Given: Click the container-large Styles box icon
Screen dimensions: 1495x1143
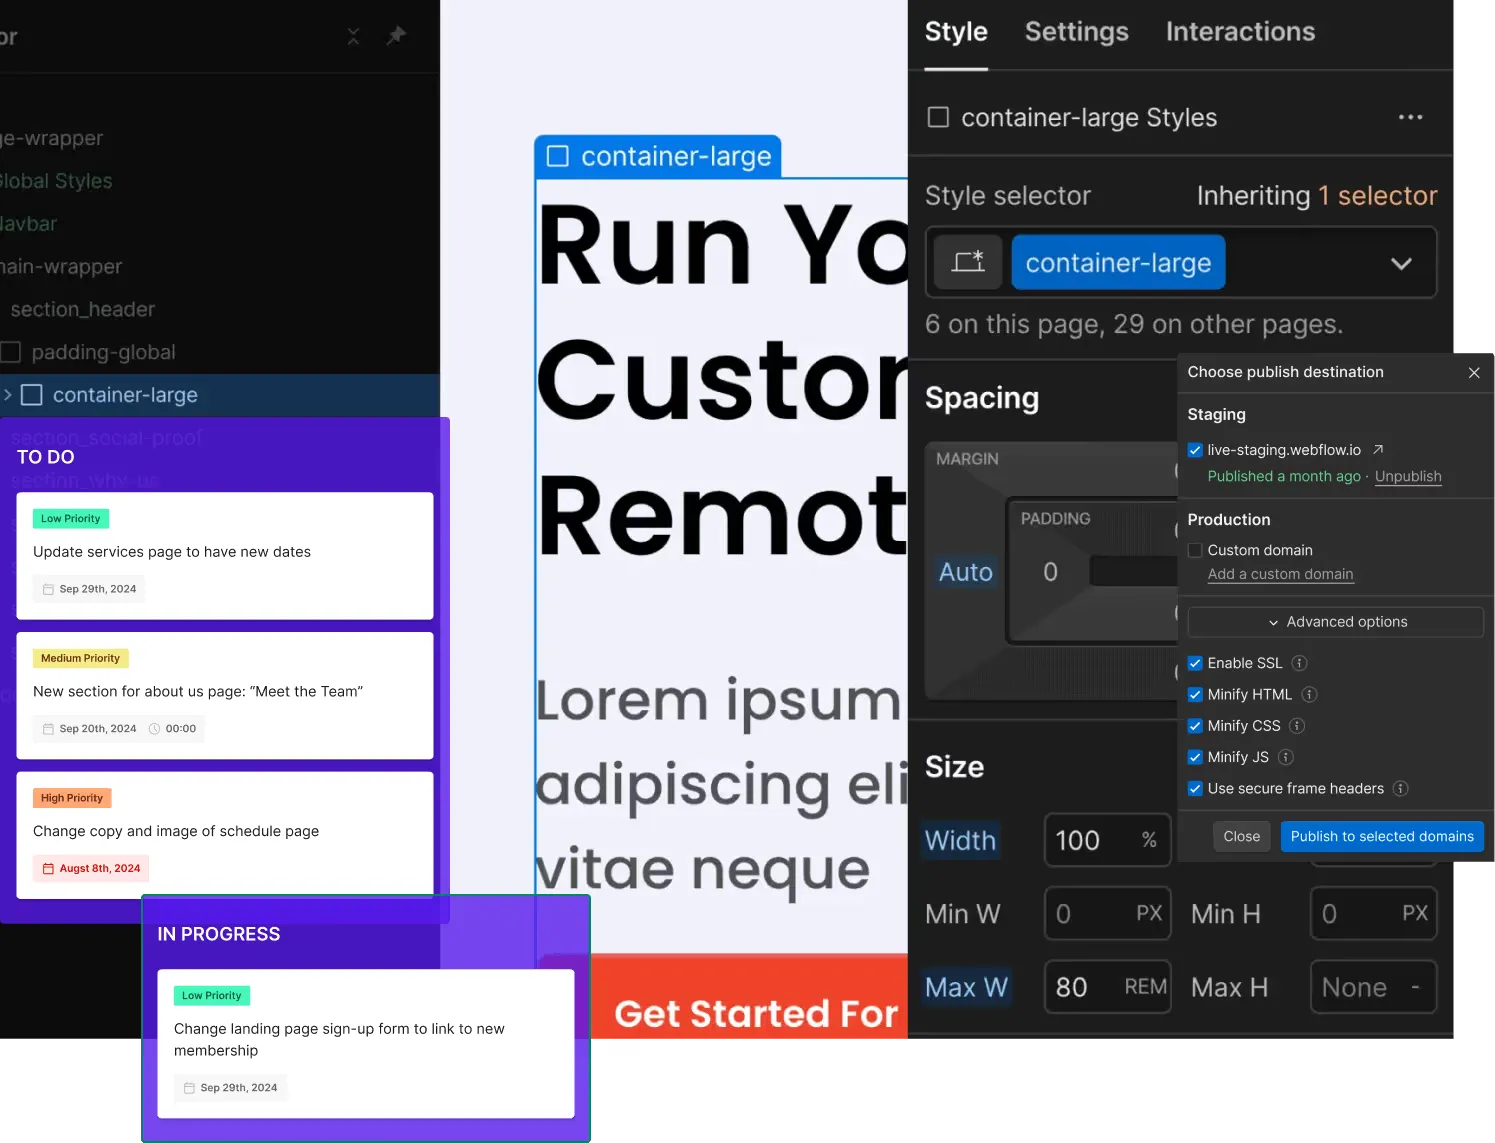Looking at the screenshot, I should [x=938, y=117].
